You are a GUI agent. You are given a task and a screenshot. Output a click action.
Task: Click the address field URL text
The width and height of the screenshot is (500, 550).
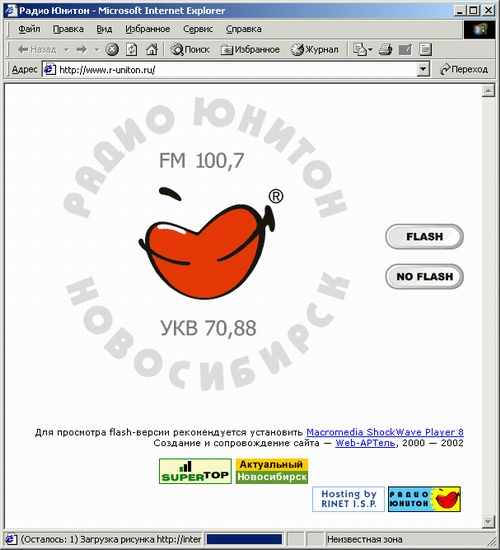click(x=107, y=70)
